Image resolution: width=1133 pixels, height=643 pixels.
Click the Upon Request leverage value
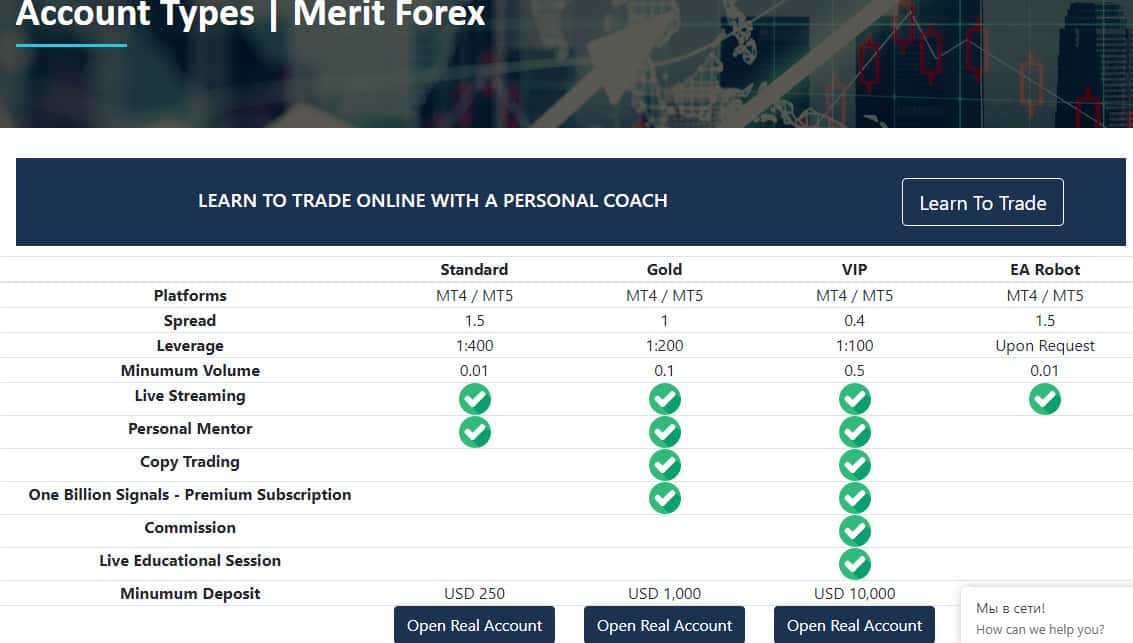point(1045,346)
